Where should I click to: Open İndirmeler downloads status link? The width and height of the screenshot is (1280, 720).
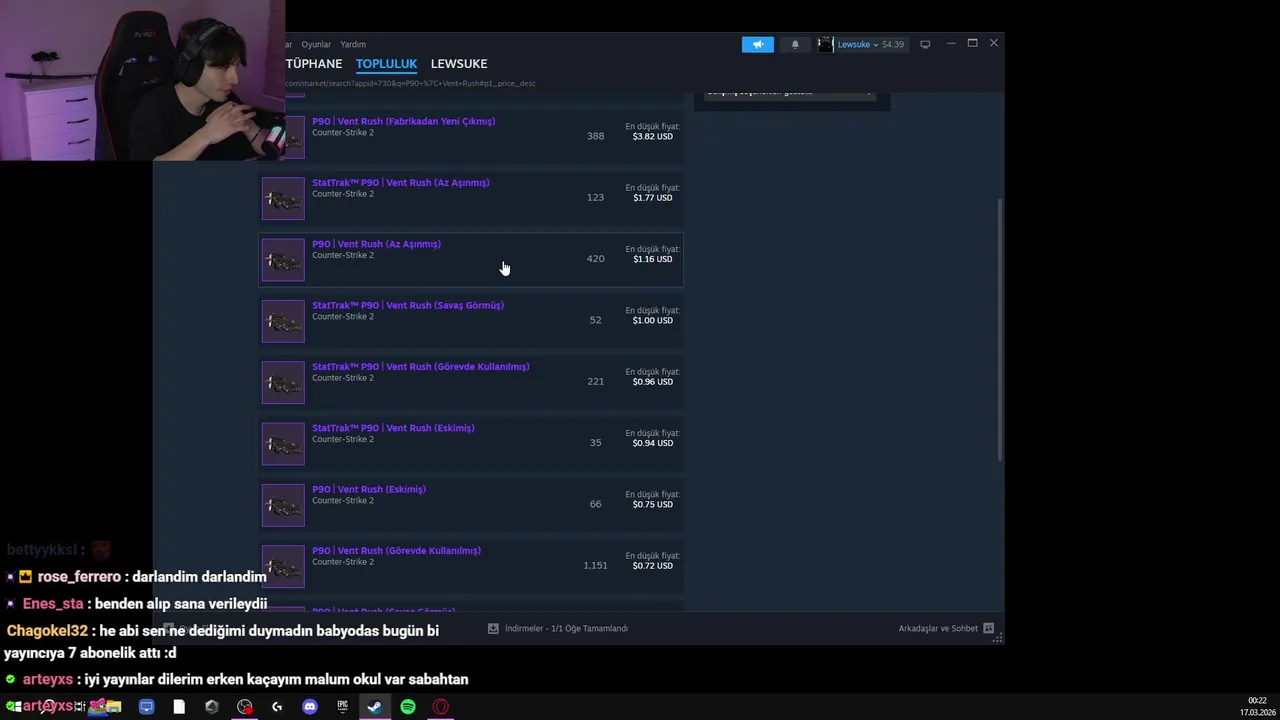click(x=566, y=628)
